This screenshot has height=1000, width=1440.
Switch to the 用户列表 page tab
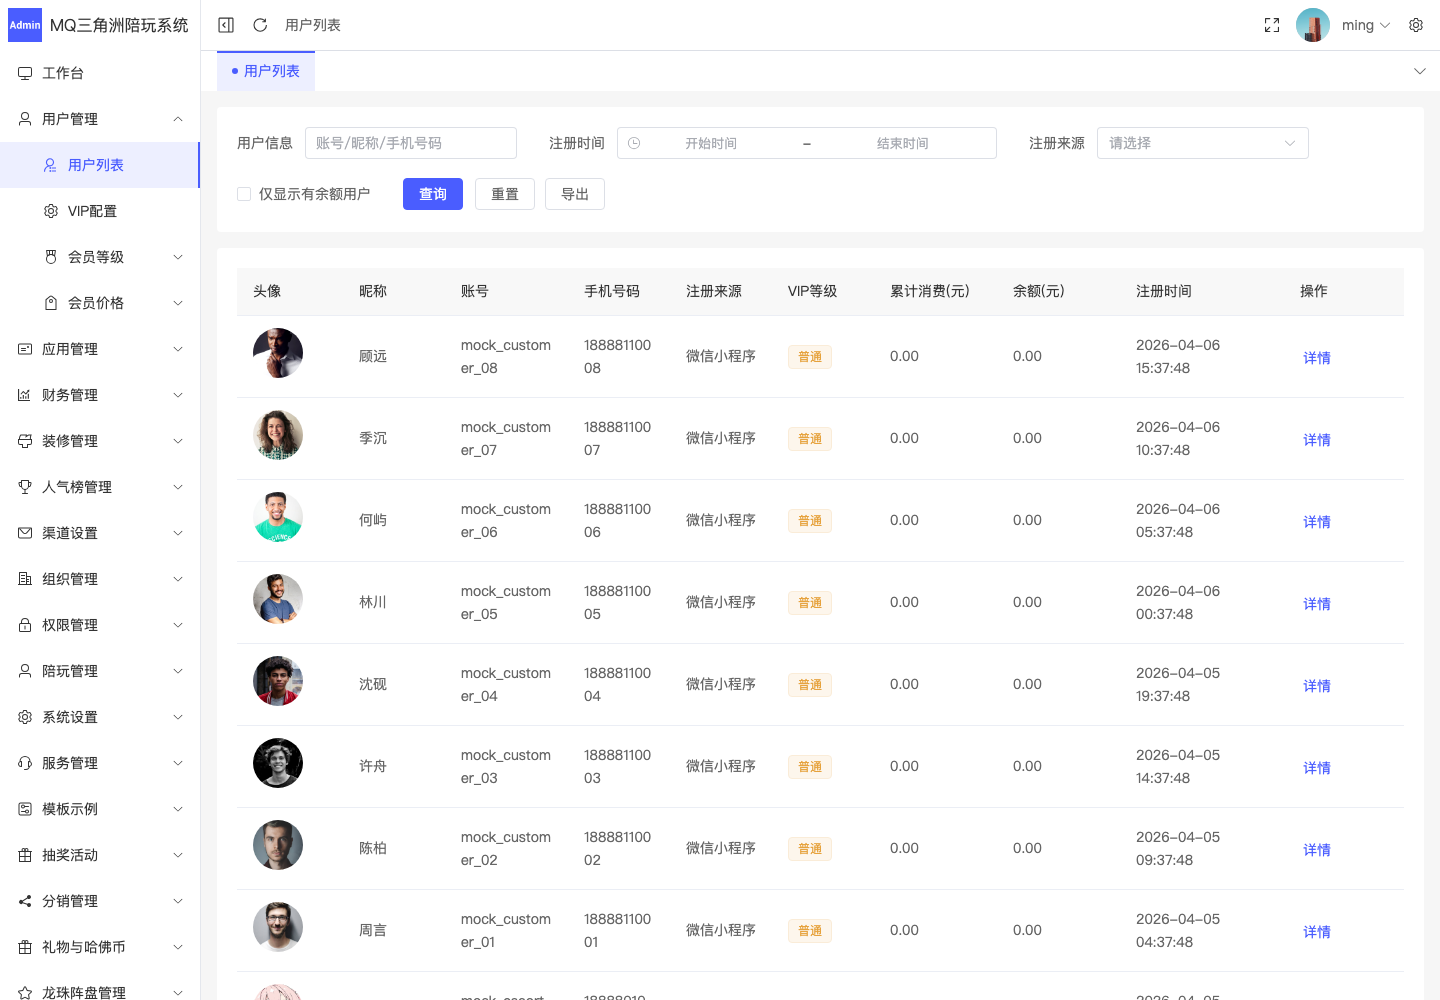pos(266,71)
